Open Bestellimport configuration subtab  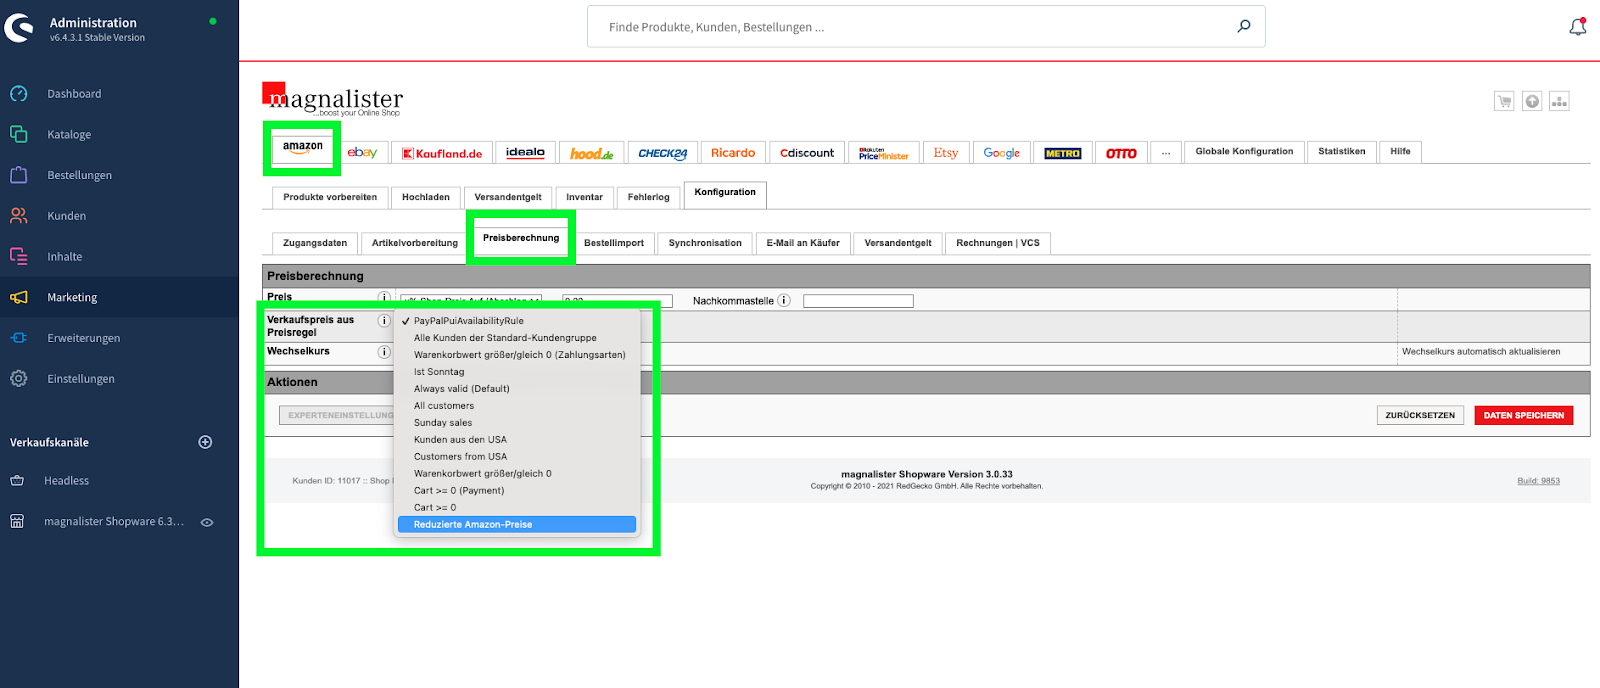[x=614, y=243]
